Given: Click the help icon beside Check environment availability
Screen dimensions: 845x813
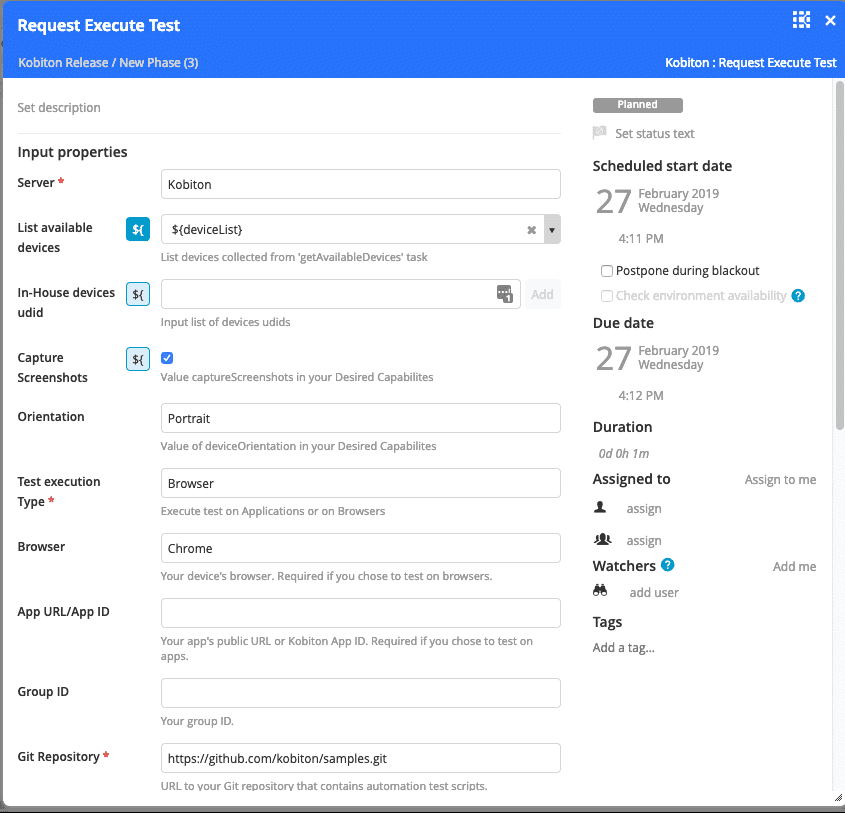Looking at the screenshot, I should 798,296.
